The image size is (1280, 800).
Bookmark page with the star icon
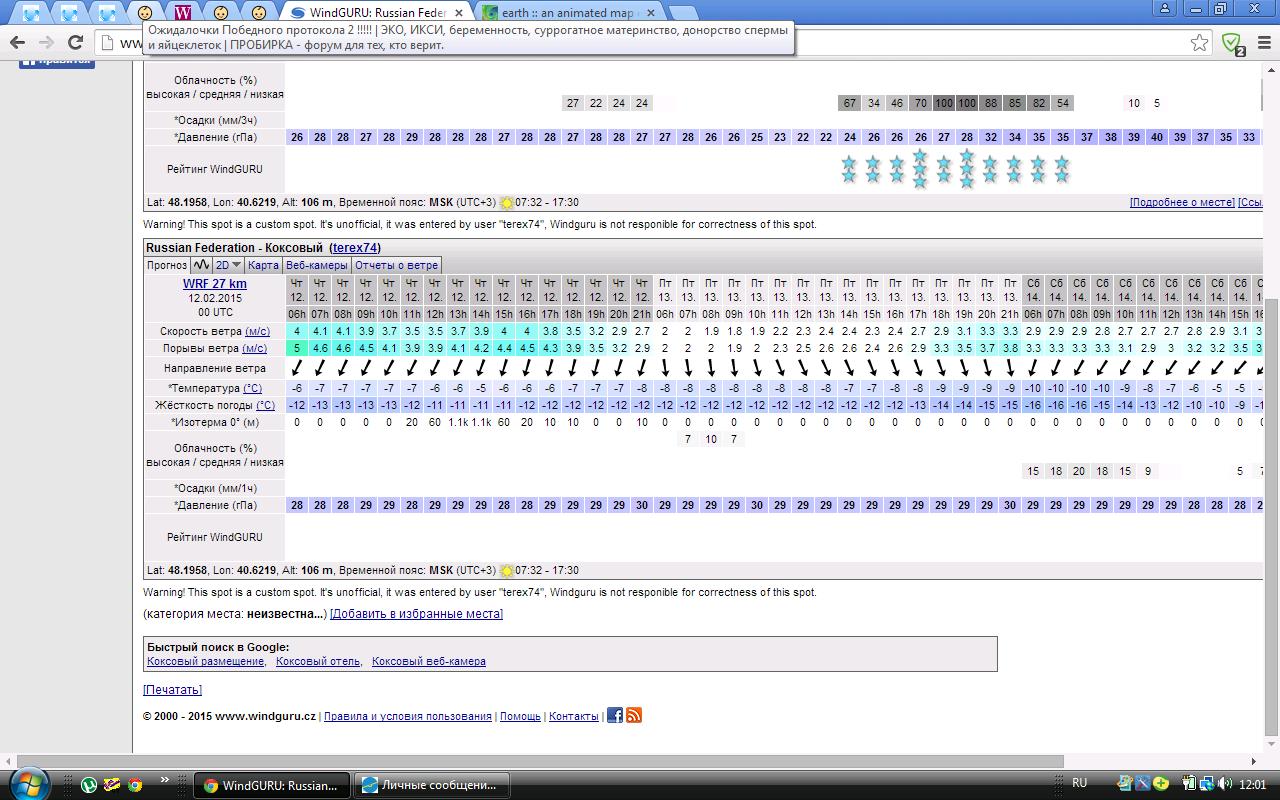(x=1199, y=43)
